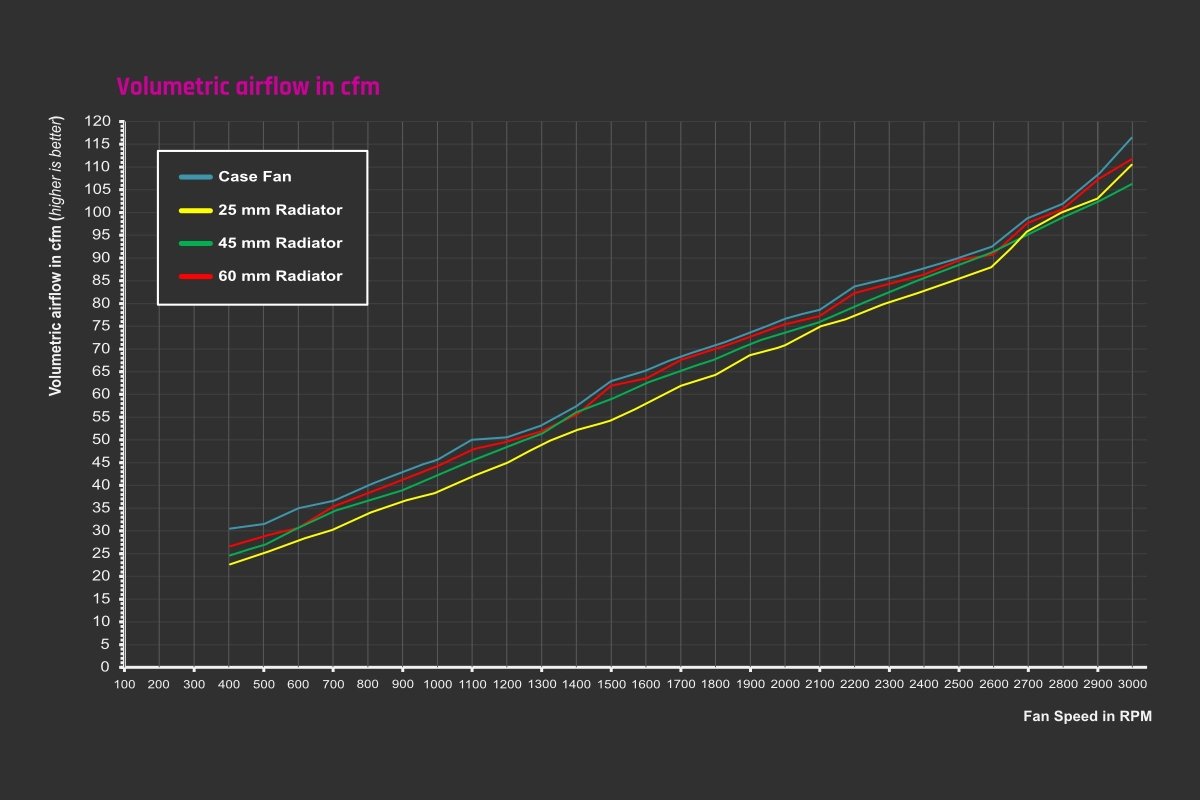The height and width of the screenshot is (800, 1200).
Task: Click the "Fan Speed in RPM" axis title
Action: click(1087, 717)
